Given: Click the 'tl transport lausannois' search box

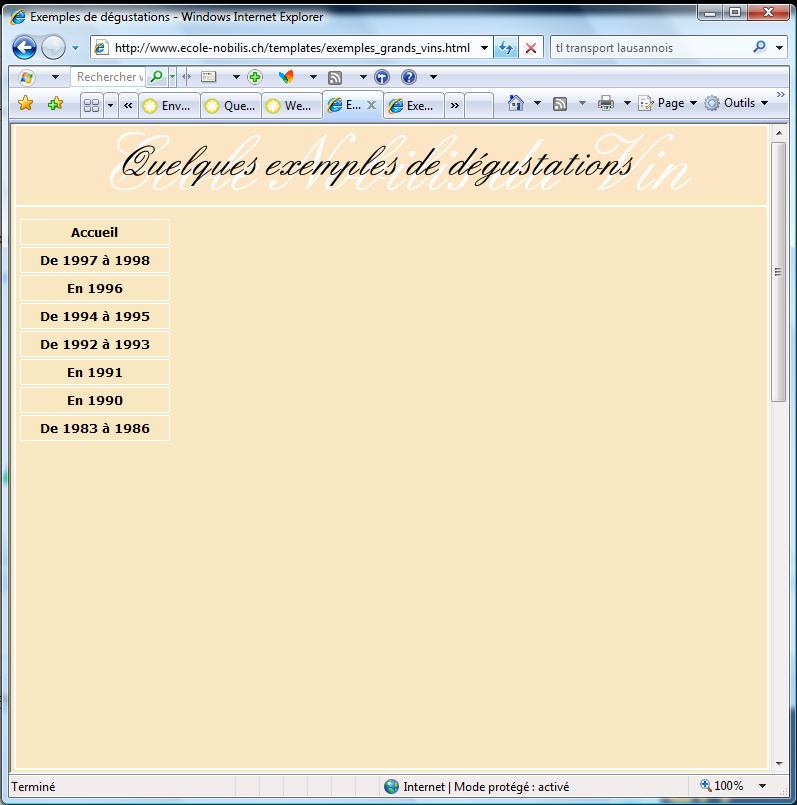Looking at the screenshot, I should (651, 48).
